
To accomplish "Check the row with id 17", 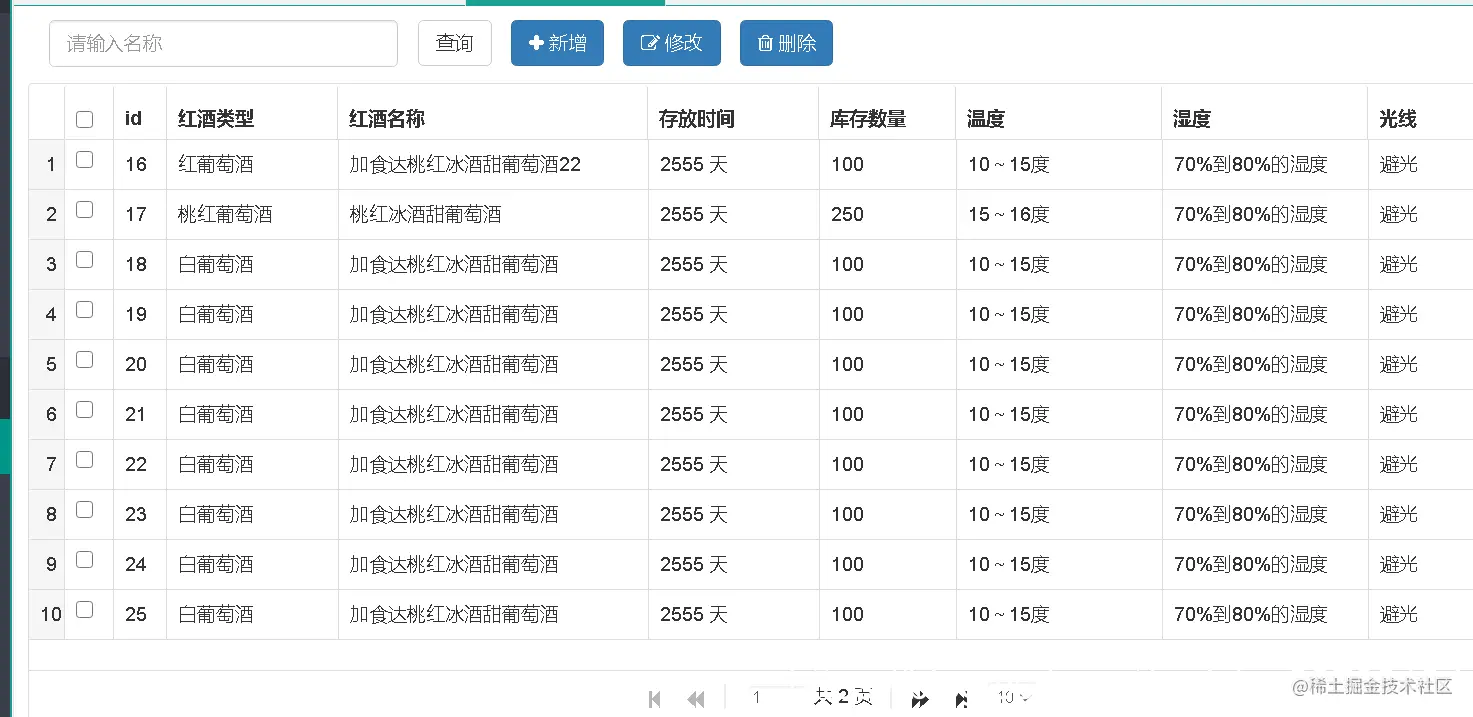I will click(85, 210).
